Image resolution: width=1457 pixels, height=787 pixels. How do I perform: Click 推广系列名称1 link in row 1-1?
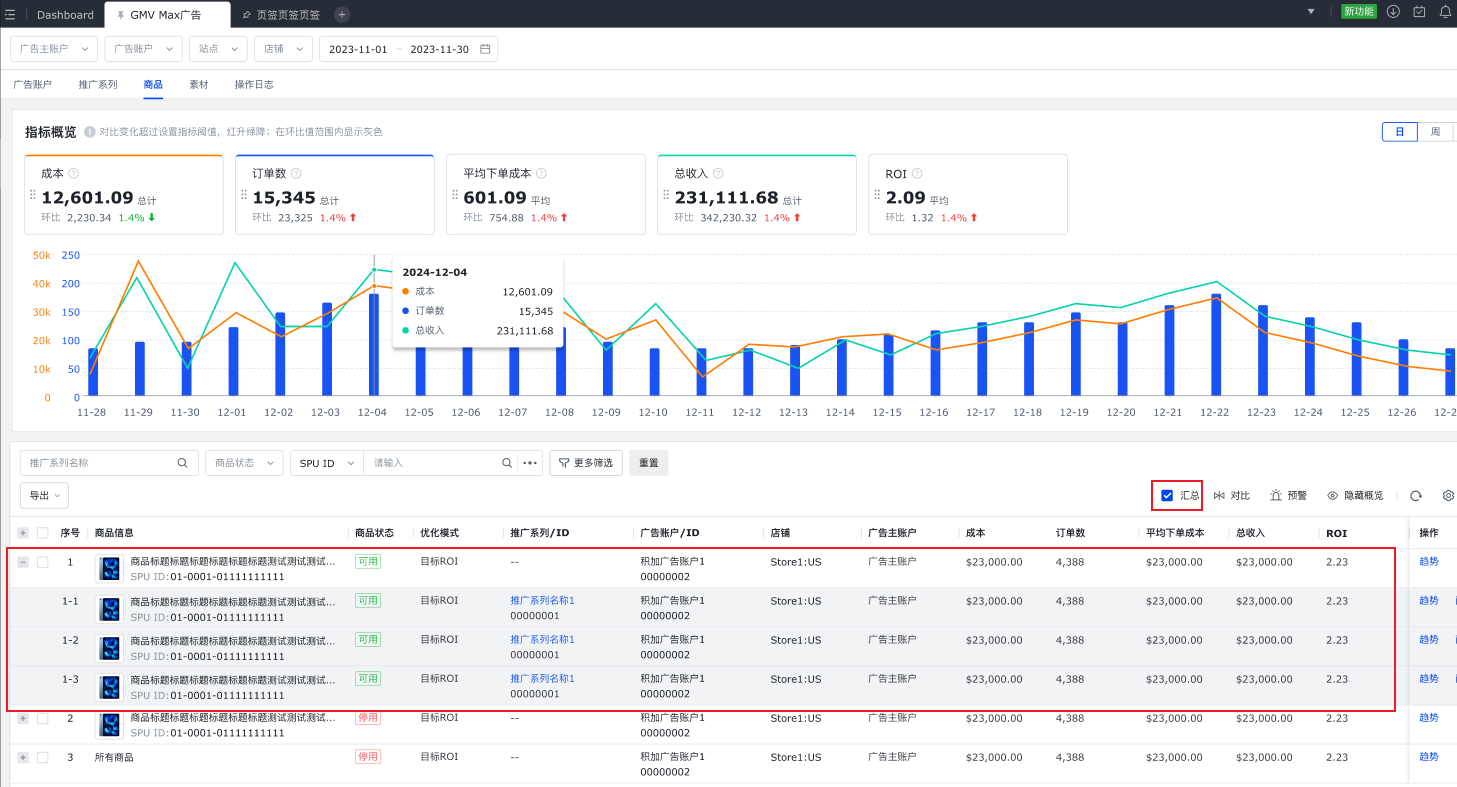542,601
